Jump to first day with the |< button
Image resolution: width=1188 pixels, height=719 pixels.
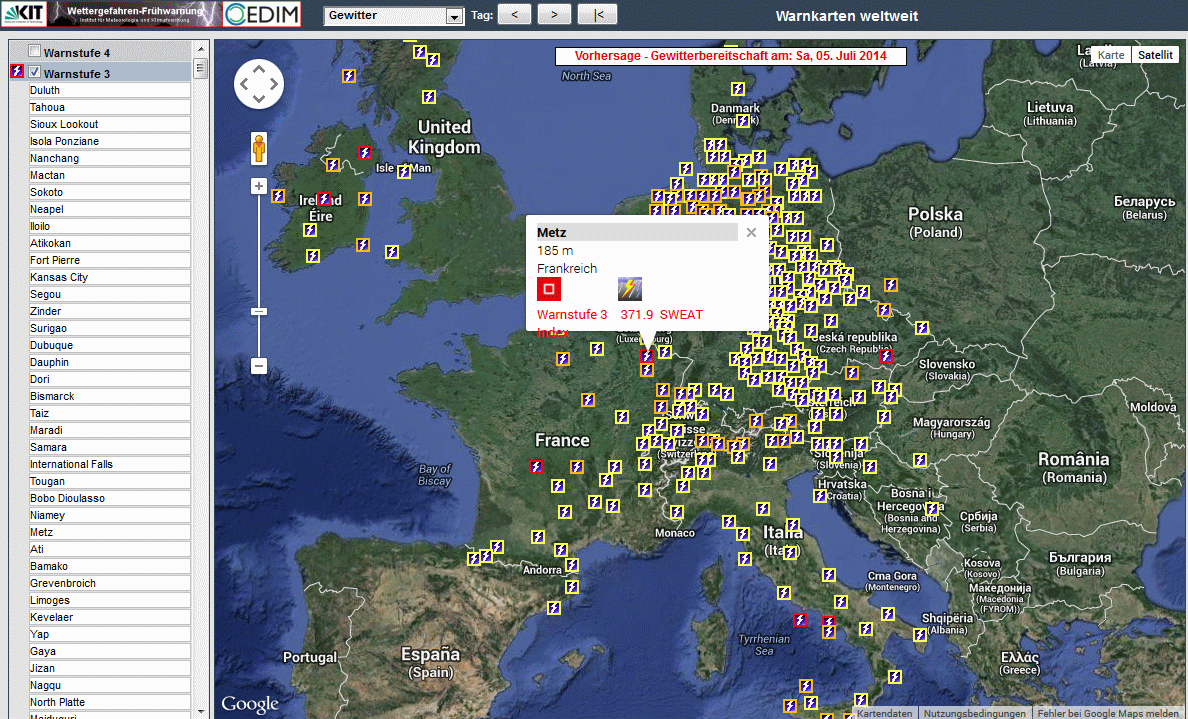(x=597, y=14)
